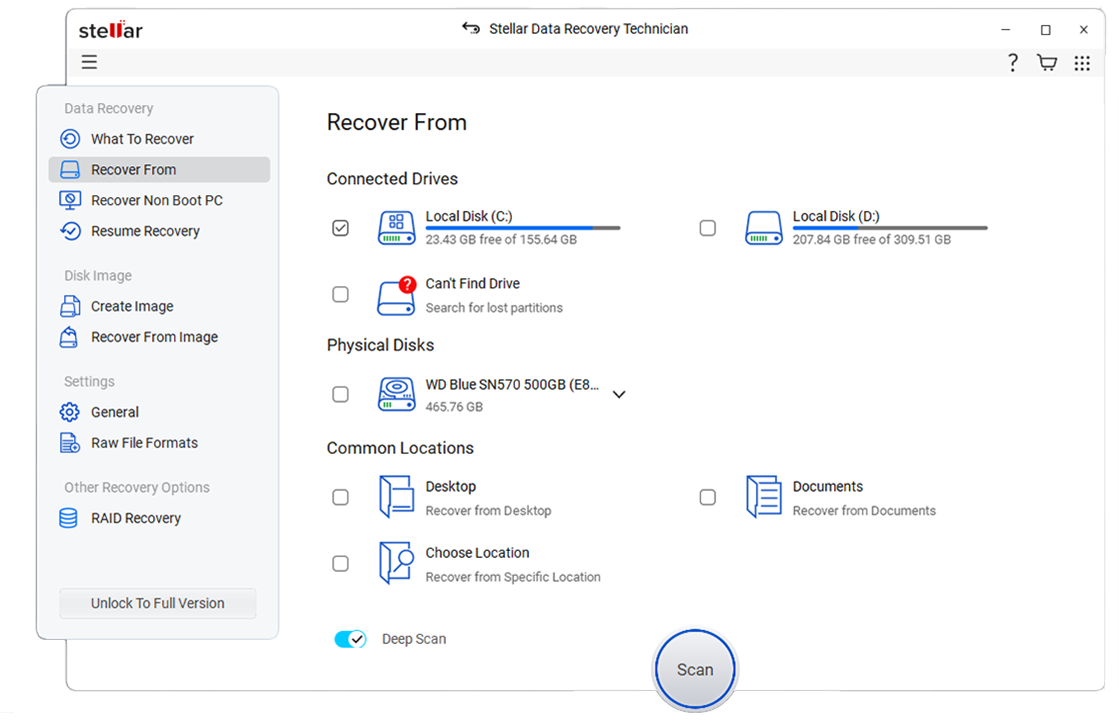The image size is (1118, 723).
Task: Check the Local Disk (D:) checkbox
Action: pos(707,228)
